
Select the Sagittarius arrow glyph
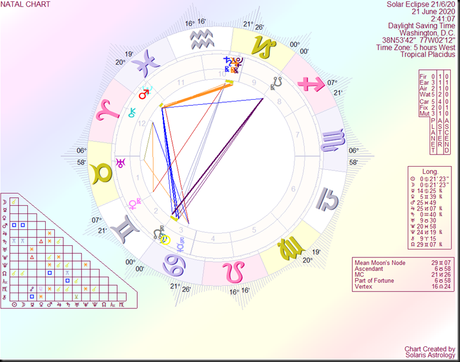point(311,84)
